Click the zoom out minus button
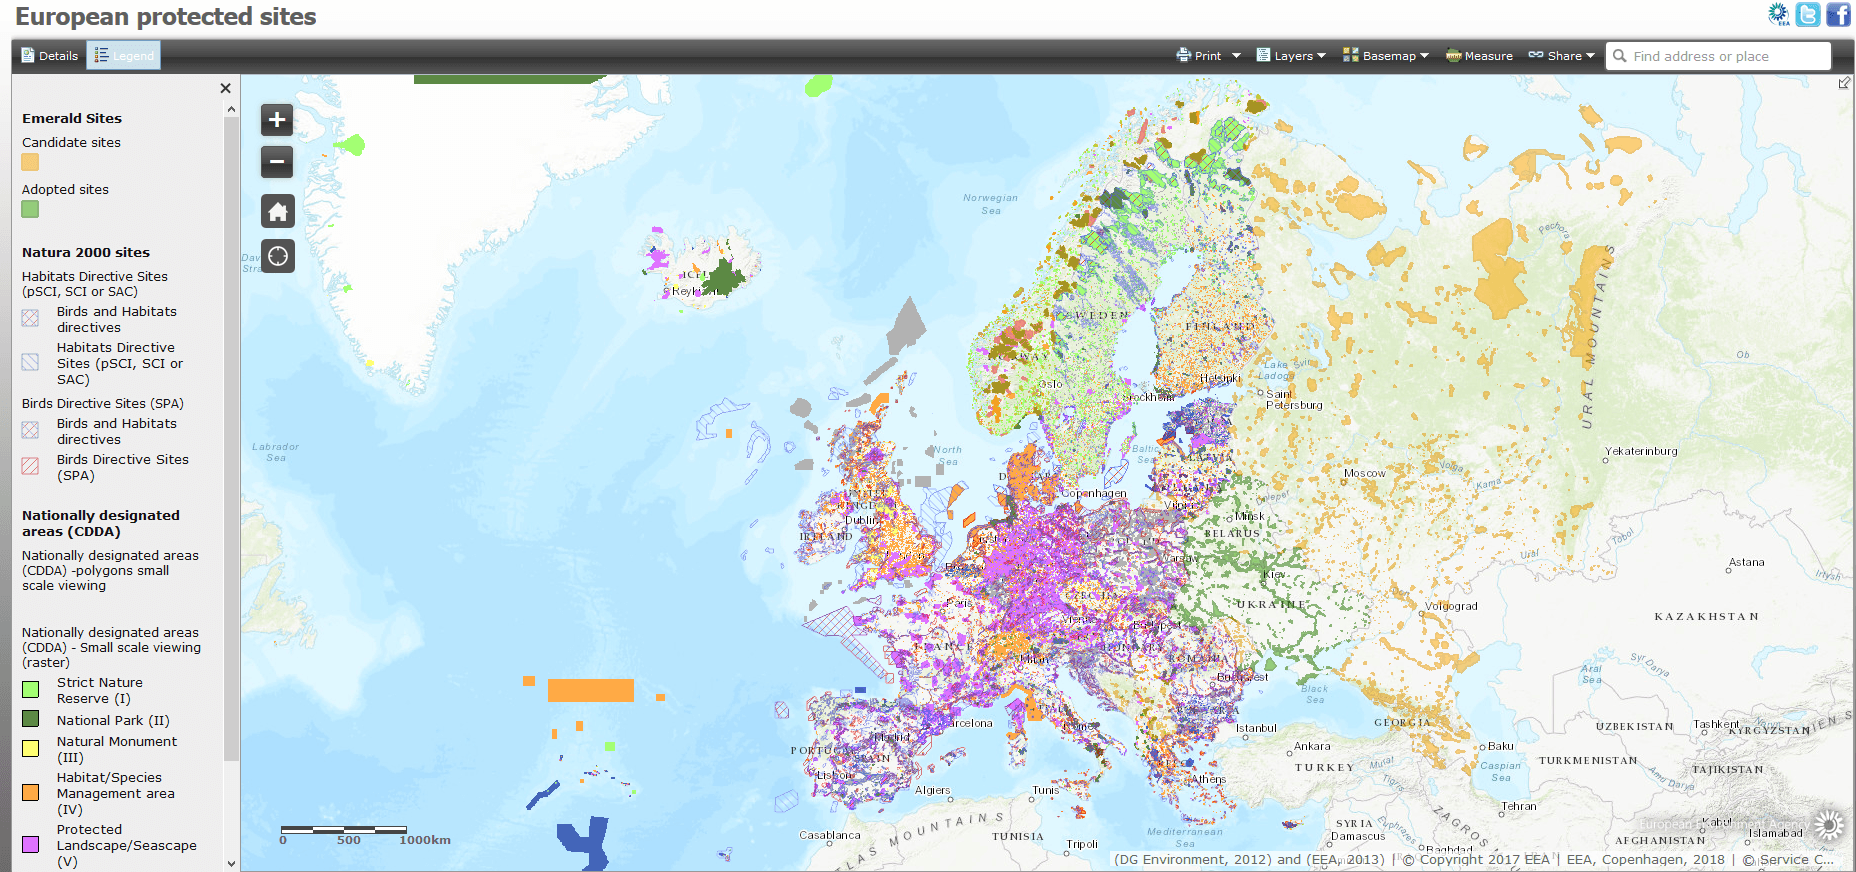This screenshot has width=1856, height=872. [278, 161]
